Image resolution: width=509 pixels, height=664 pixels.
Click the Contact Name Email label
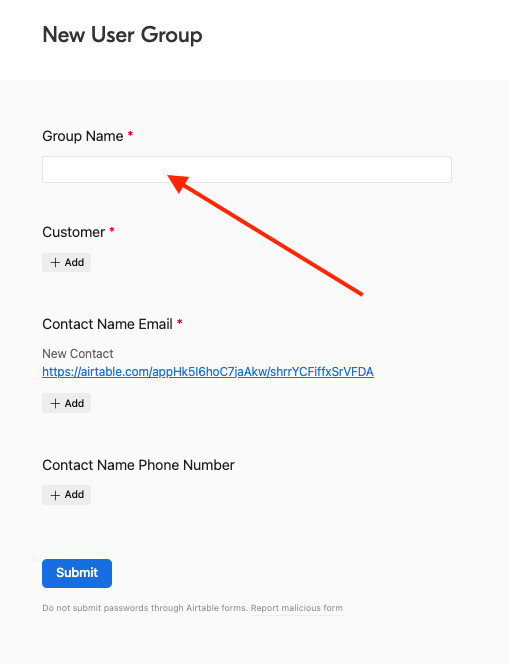[x=107, y=324]
